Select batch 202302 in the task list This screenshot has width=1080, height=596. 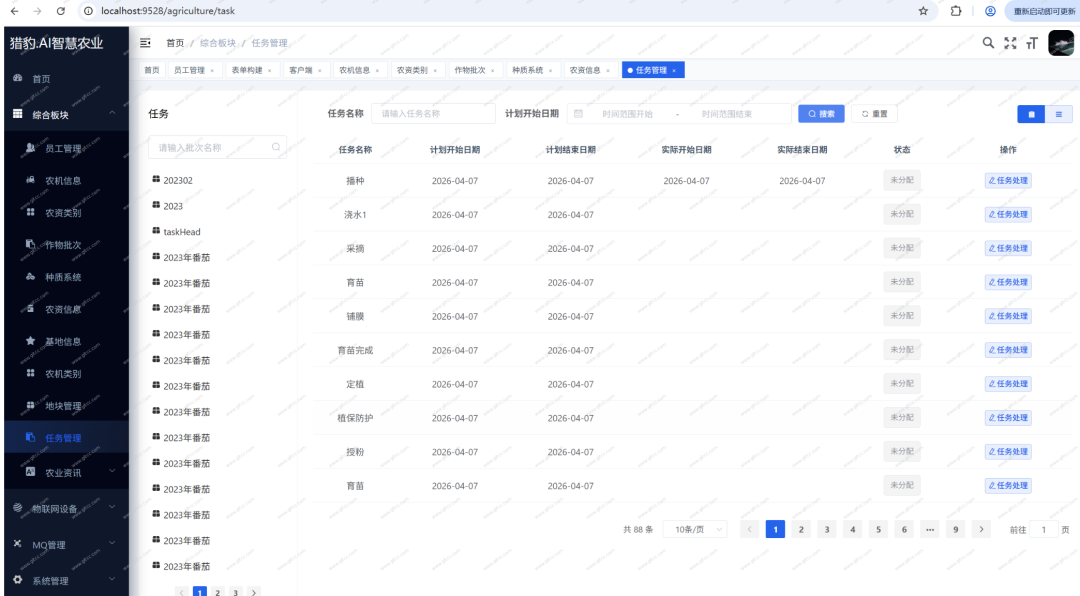coord(178,180)
